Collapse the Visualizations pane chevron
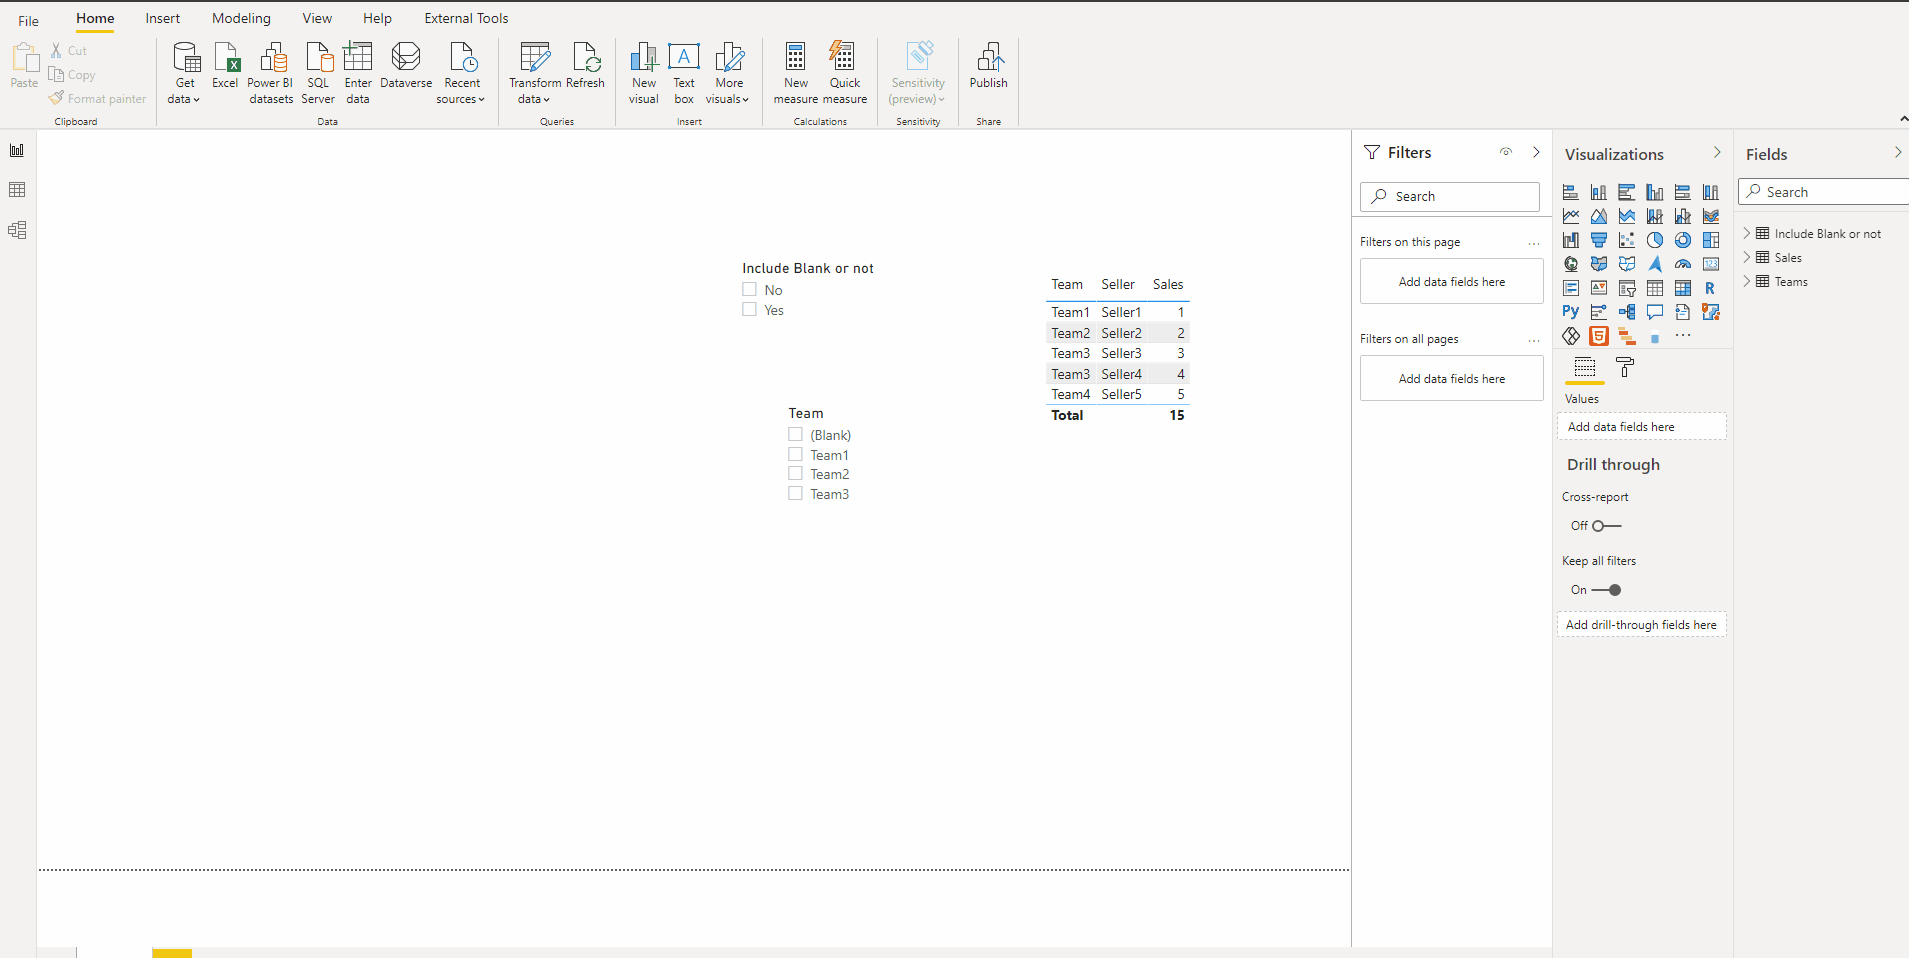 (1717, 153)
